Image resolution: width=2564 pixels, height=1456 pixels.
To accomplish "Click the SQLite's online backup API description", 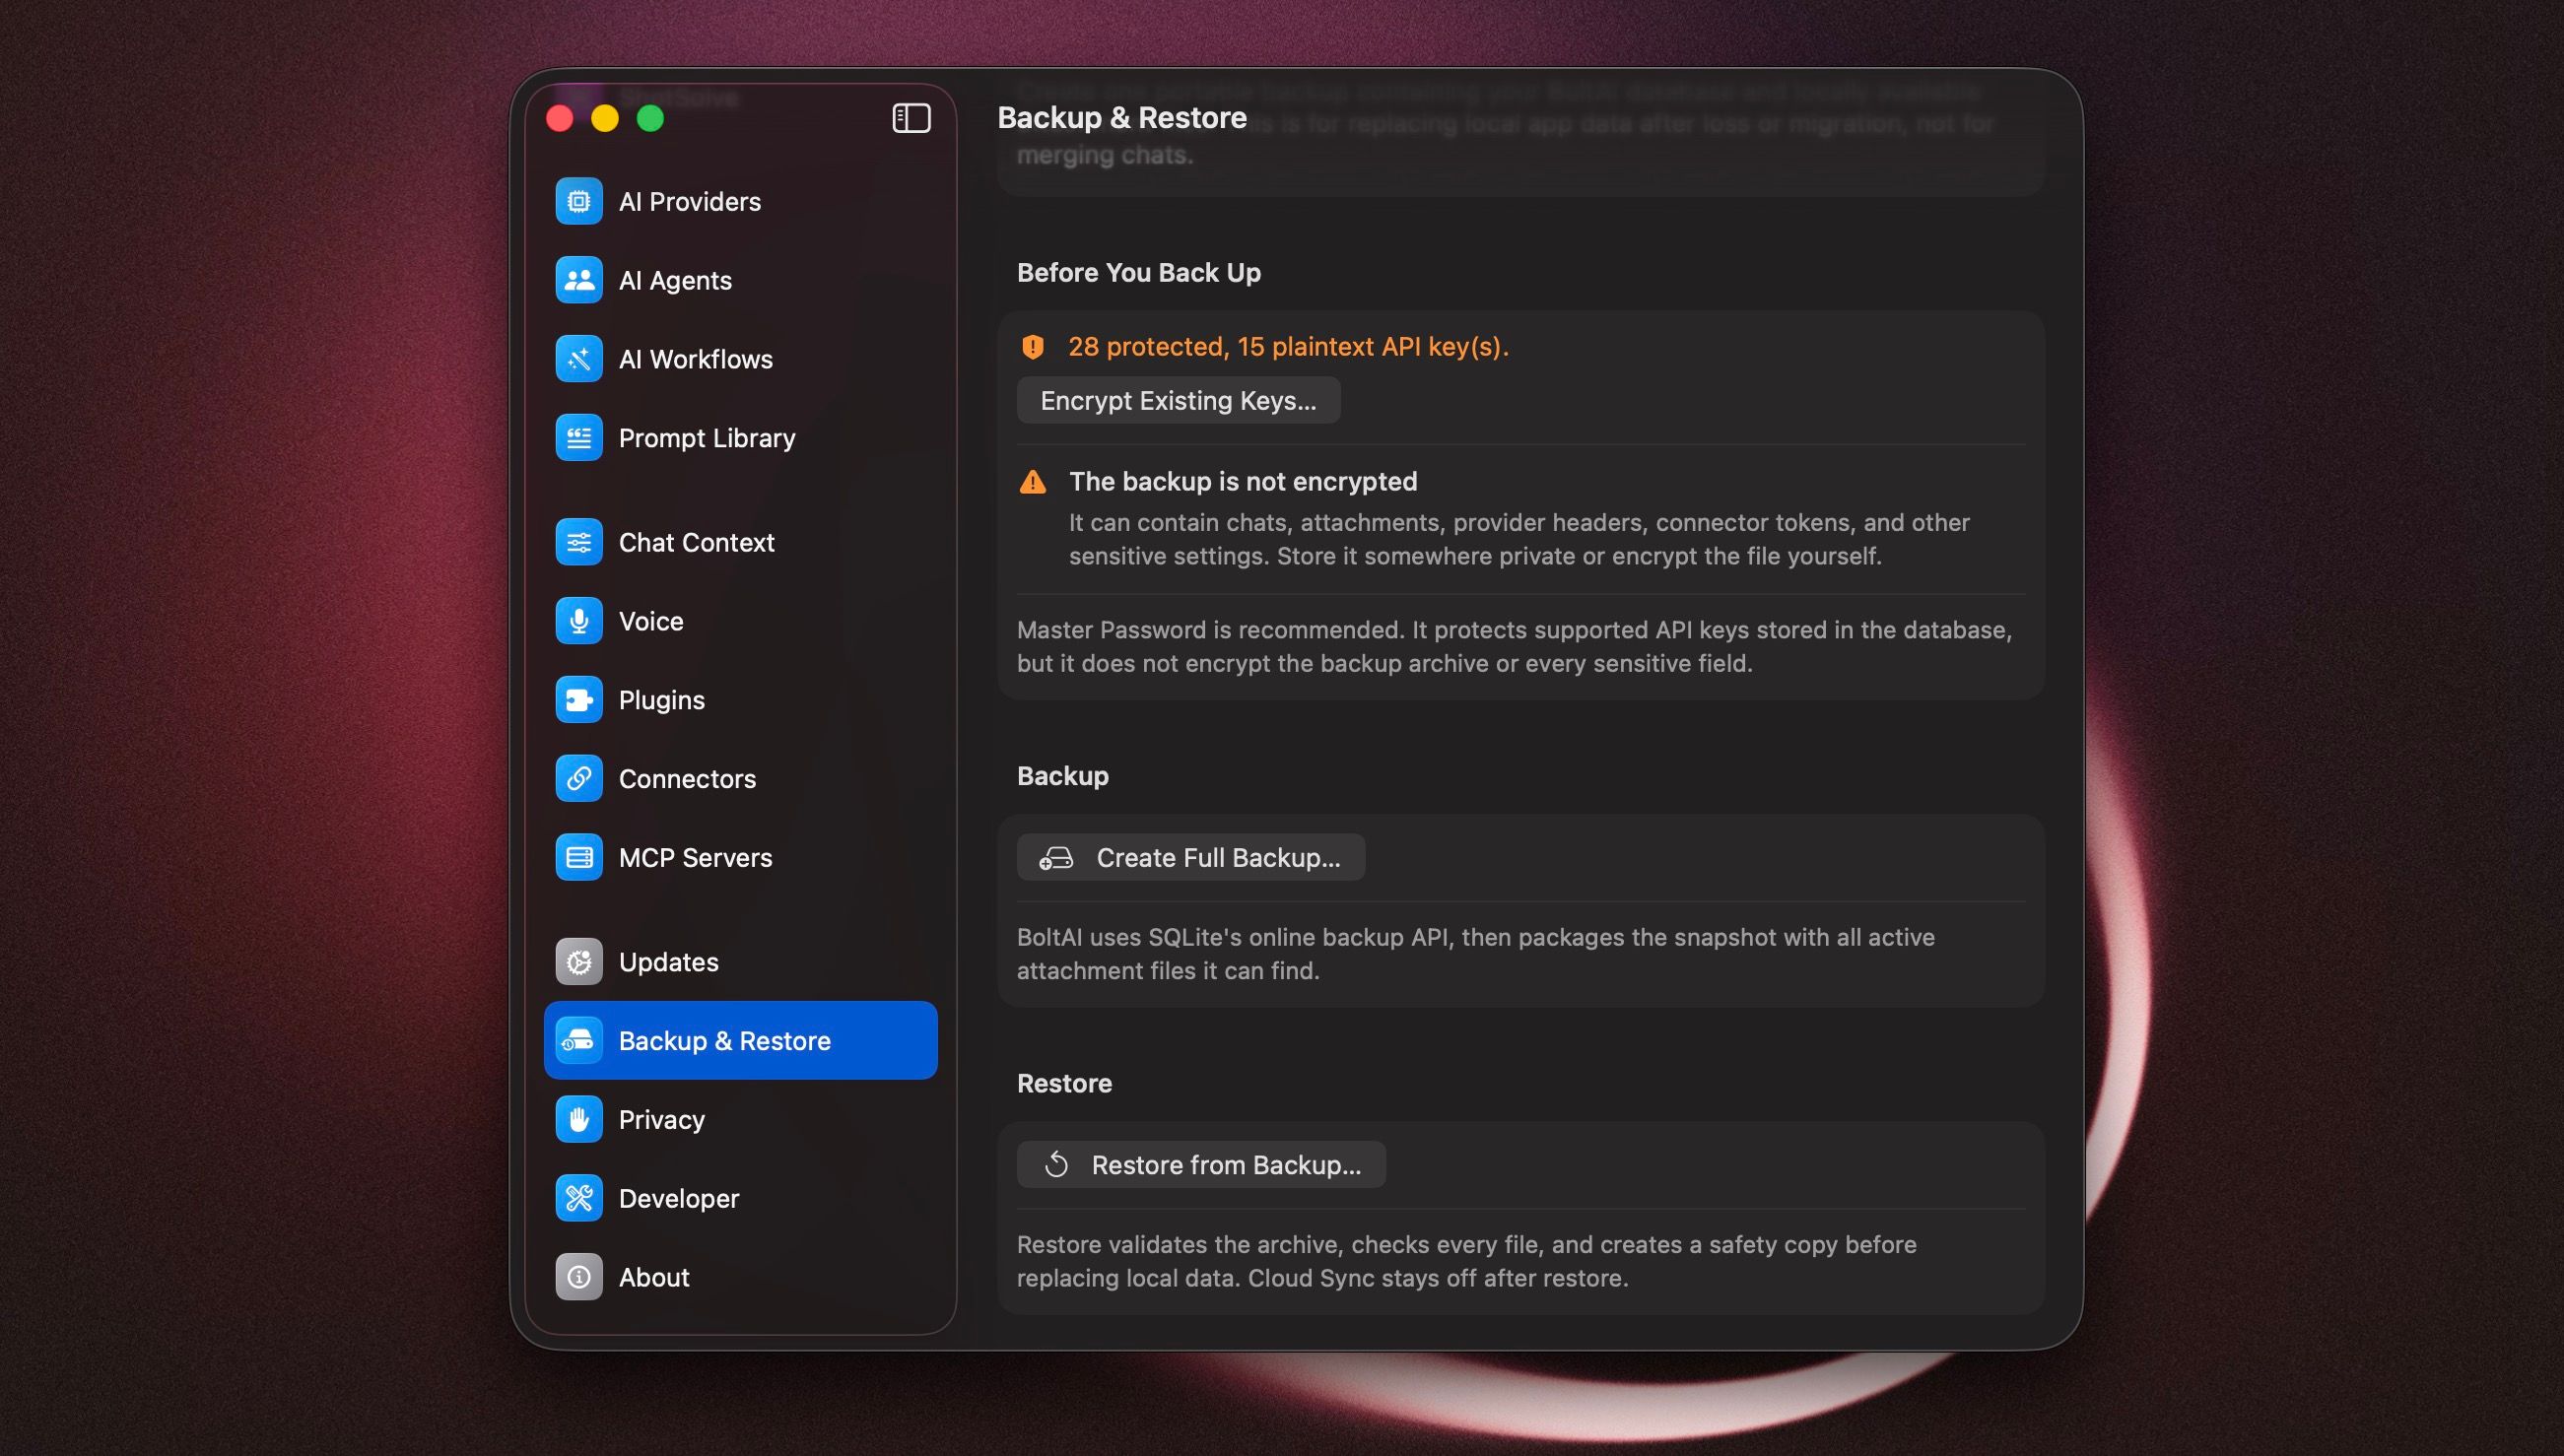I will pyautogui.click(x=1476, y=954).
